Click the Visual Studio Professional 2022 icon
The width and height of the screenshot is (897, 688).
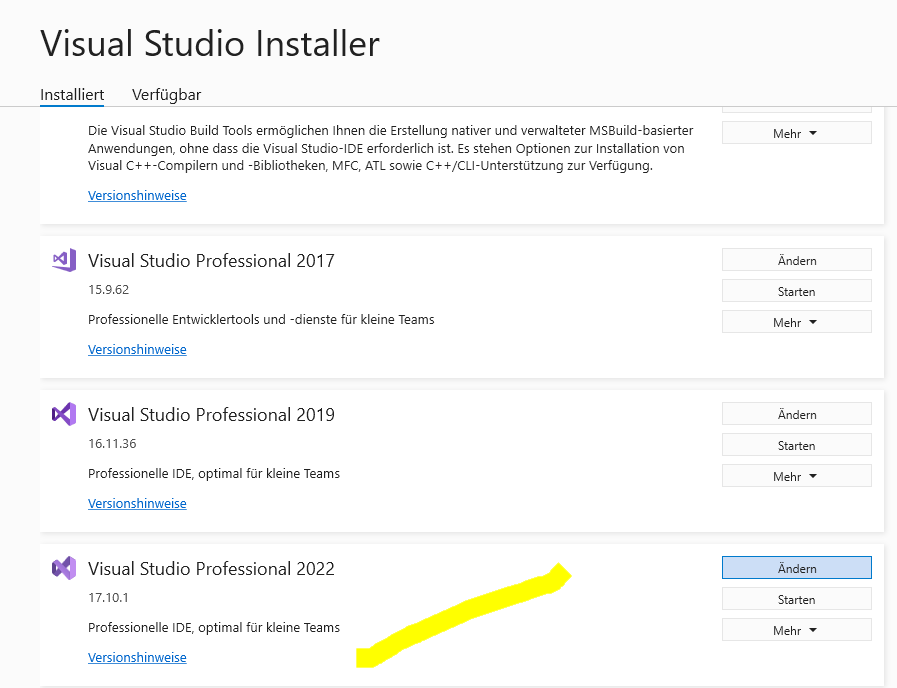pos(64,568)
